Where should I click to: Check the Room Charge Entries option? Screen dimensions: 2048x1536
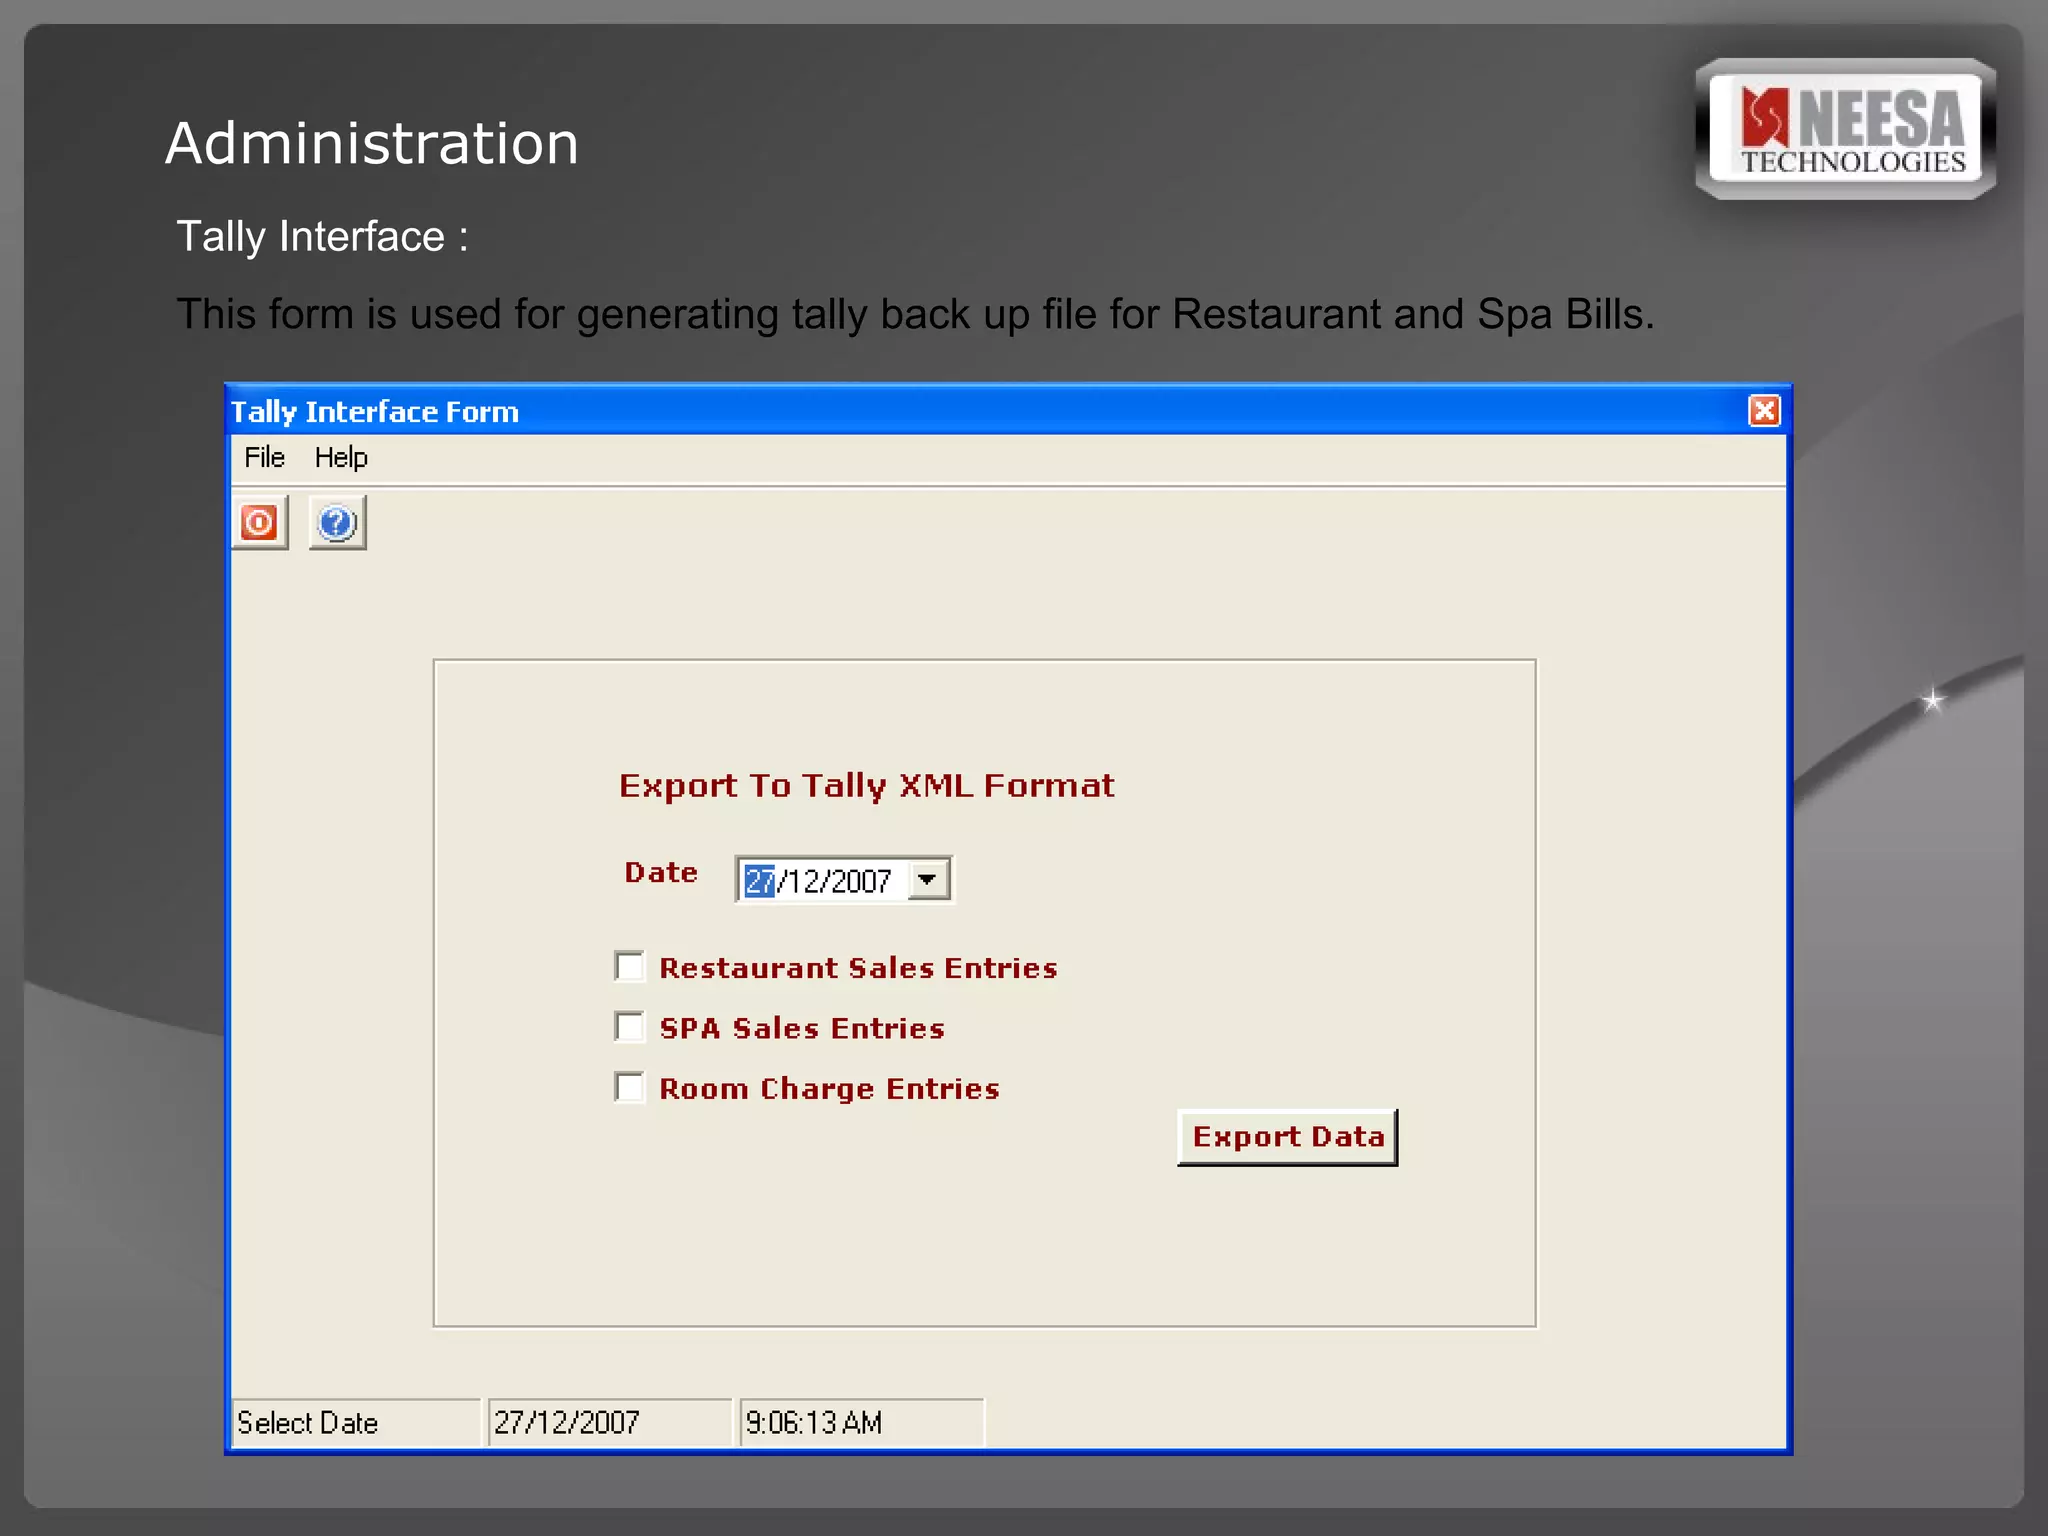click(x=630, y=1087)
